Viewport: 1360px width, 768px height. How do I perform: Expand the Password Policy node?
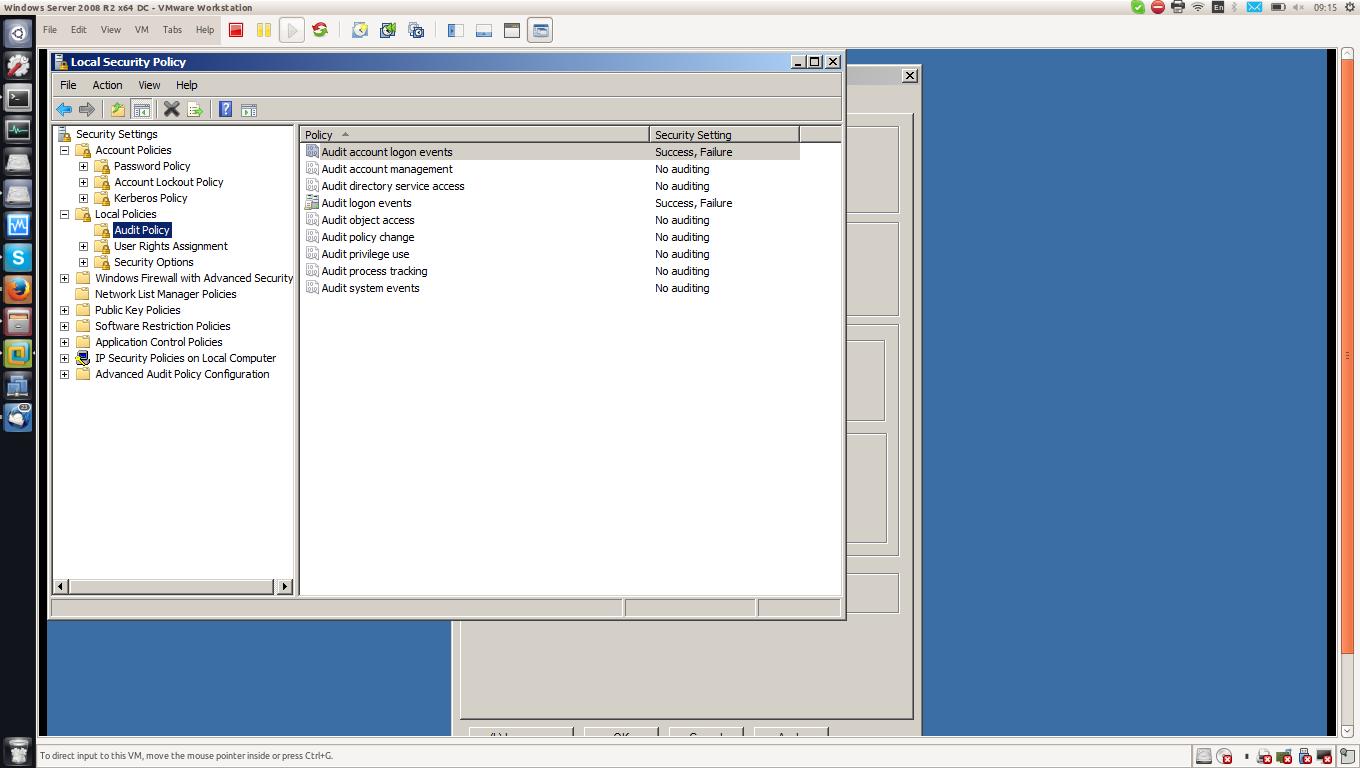click(84, 166)
